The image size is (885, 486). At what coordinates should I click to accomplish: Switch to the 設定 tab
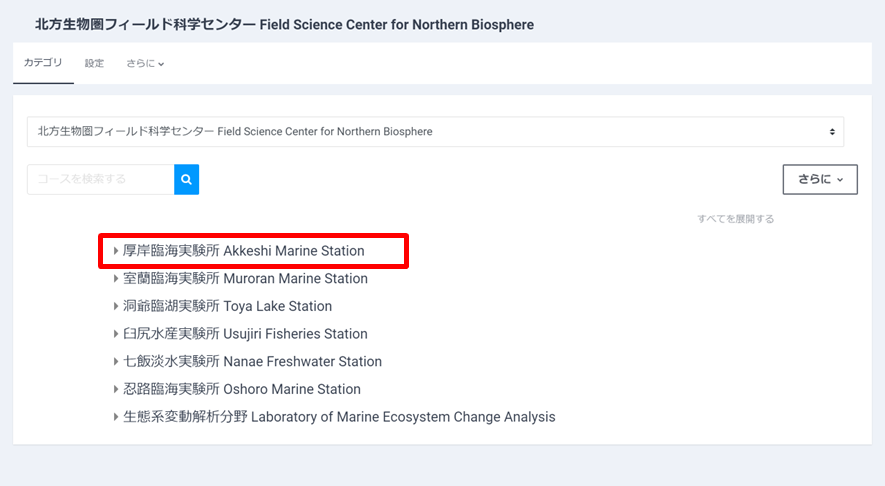click(x=94, y=63)
